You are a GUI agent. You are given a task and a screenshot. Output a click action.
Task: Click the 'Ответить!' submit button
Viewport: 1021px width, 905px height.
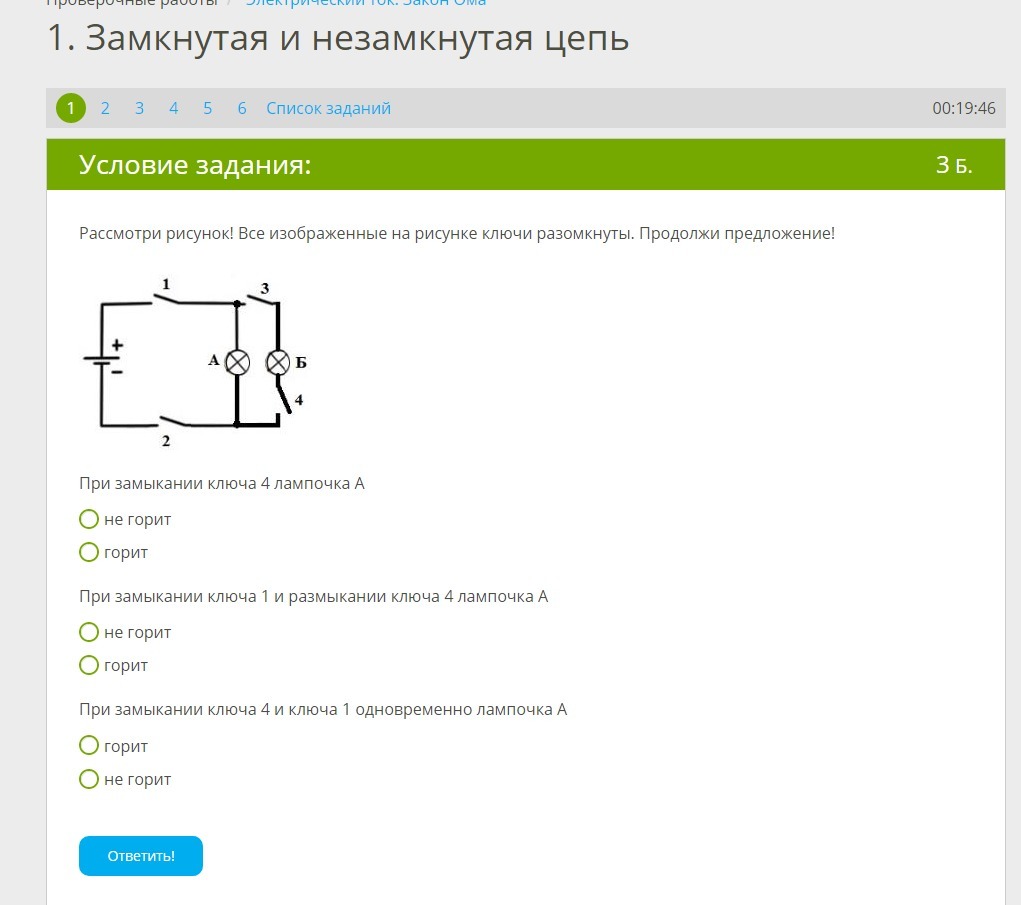(141, 856)
